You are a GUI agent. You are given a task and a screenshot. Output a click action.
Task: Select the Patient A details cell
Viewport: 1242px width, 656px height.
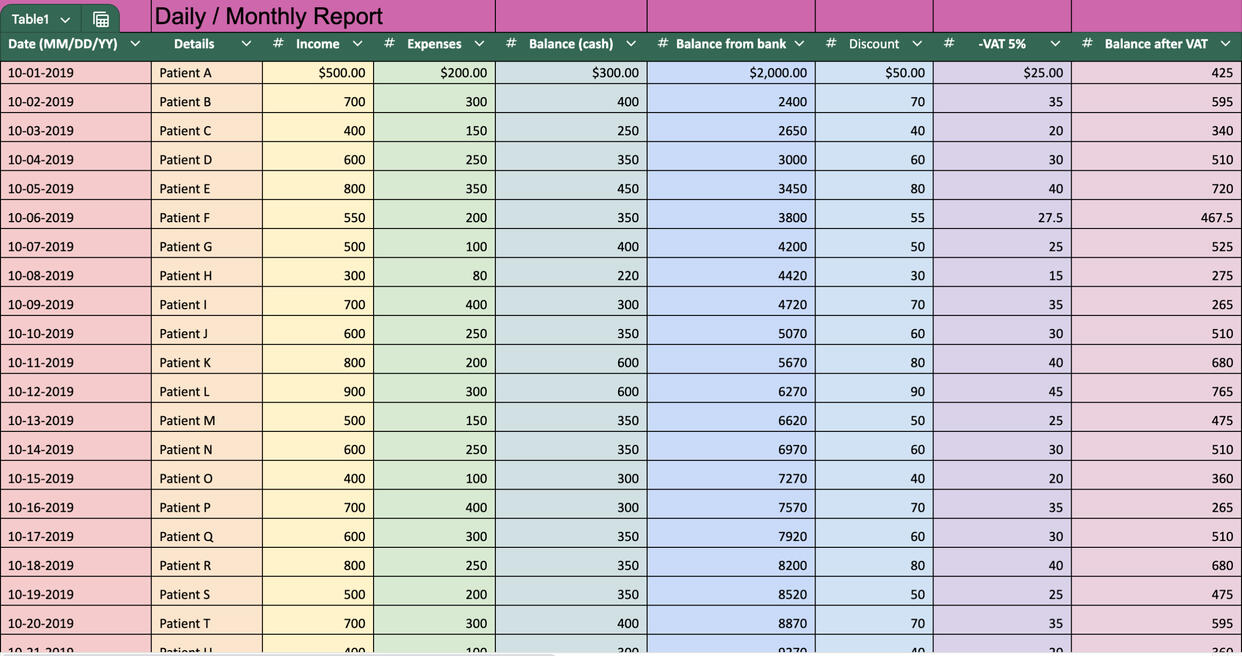(x=206, y=73)
